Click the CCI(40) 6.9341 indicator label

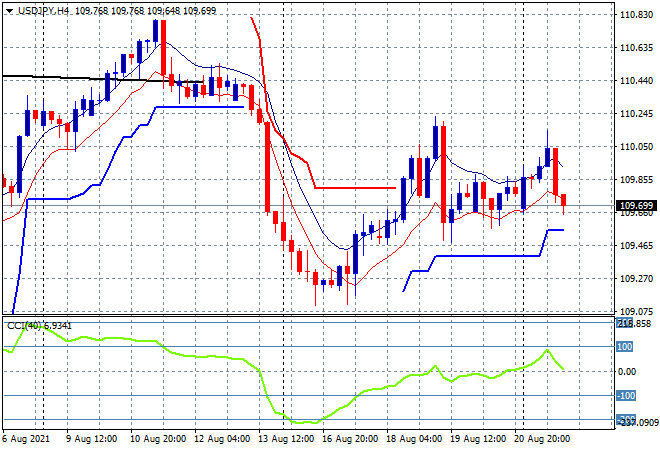[x=40, y=326]
